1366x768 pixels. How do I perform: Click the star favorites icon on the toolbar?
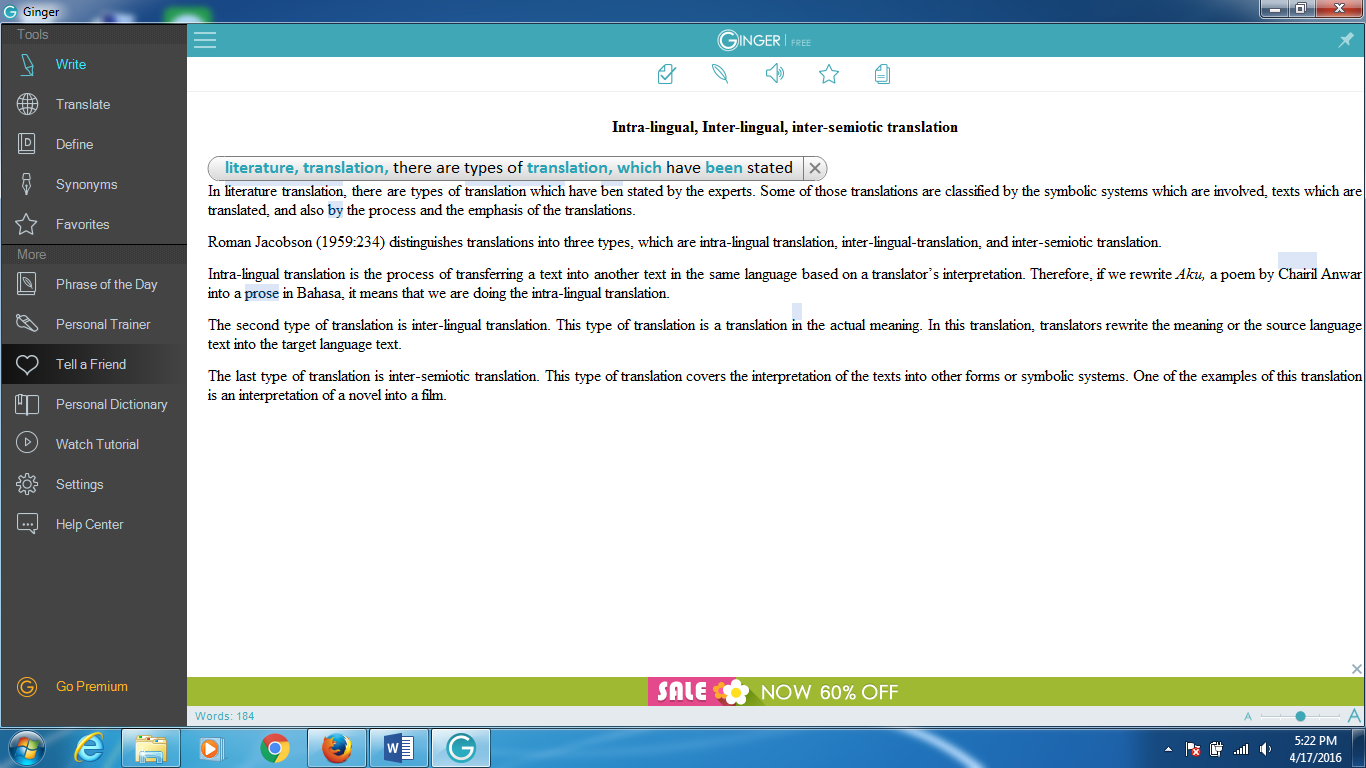[829, 74]
